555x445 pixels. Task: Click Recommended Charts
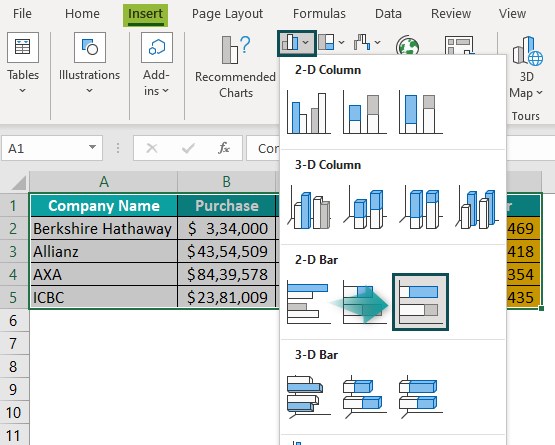click(x=235, y=67)
